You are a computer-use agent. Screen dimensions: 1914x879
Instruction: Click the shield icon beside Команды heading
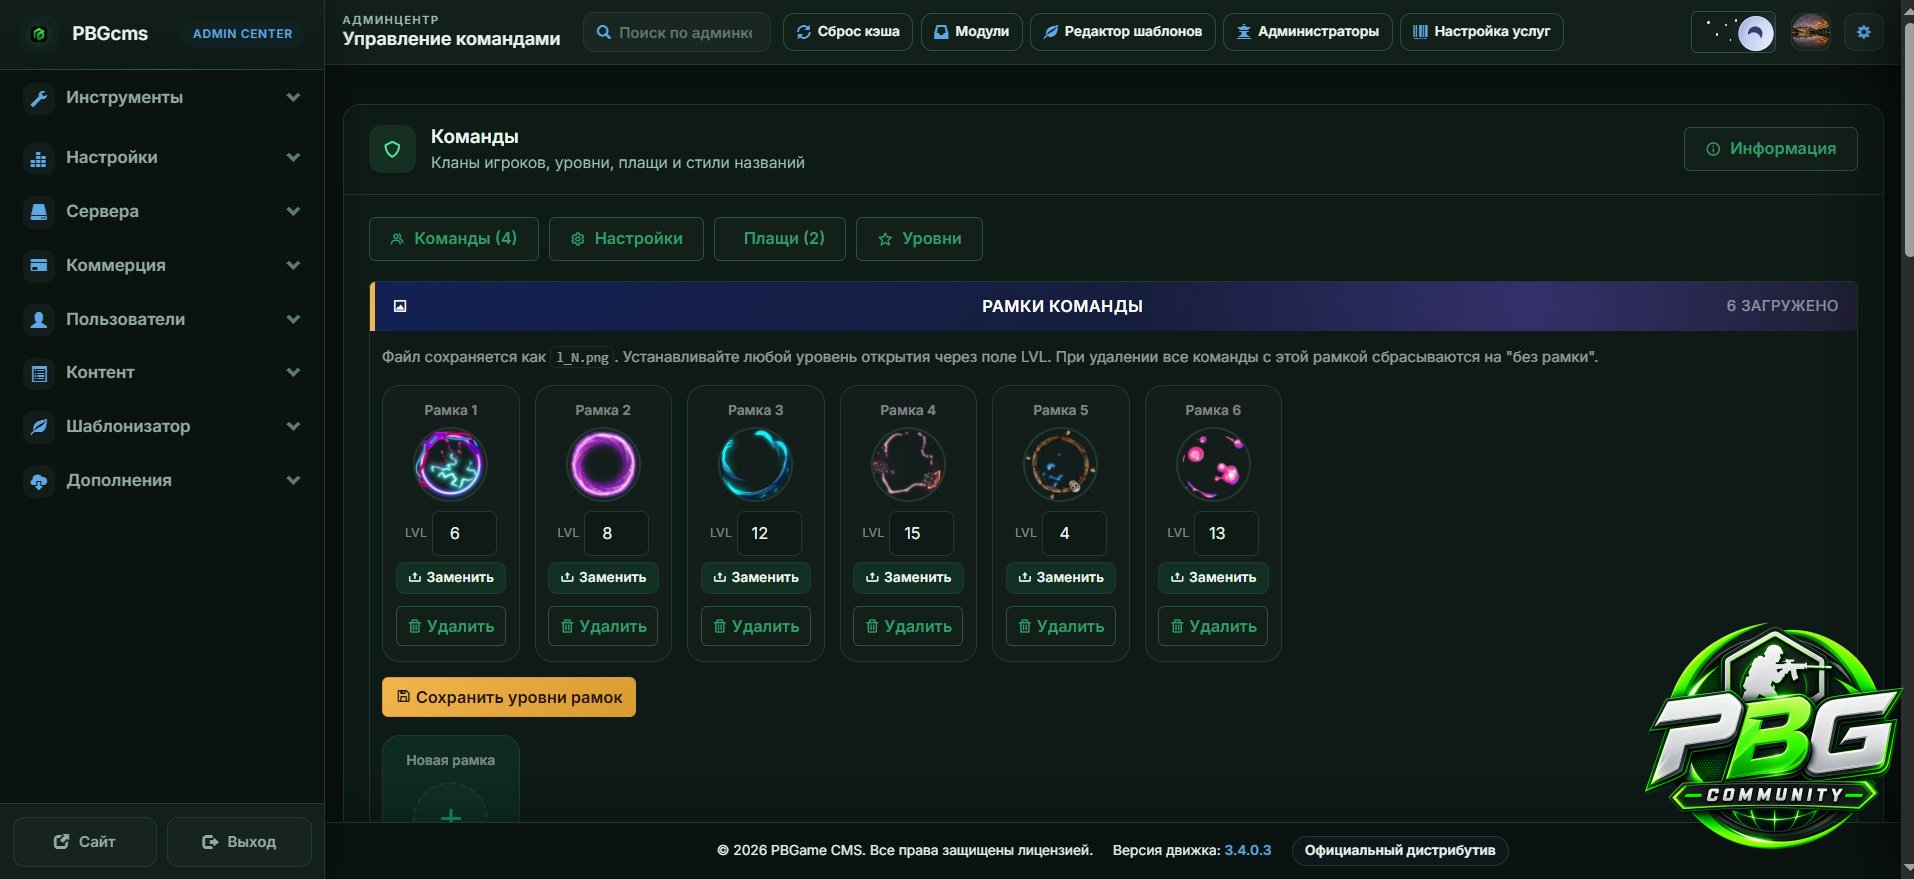click(x=392, y=149)
